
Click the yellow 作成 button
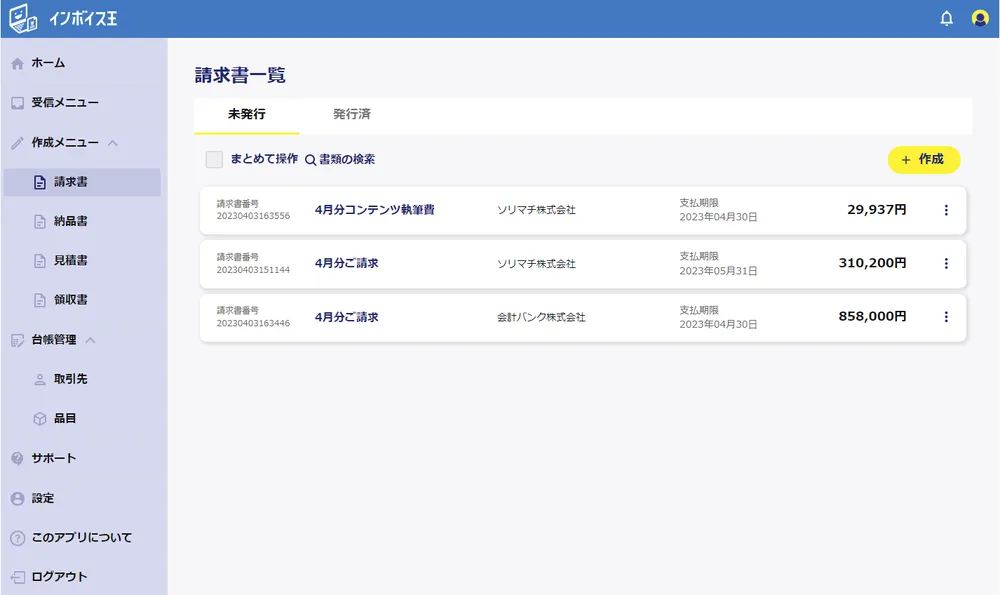[x=923, y=159]
